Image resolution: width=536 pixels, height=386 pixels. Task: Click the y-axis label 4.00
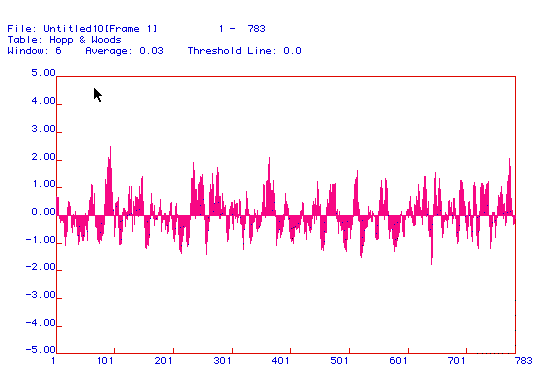(x=43, y=101)
